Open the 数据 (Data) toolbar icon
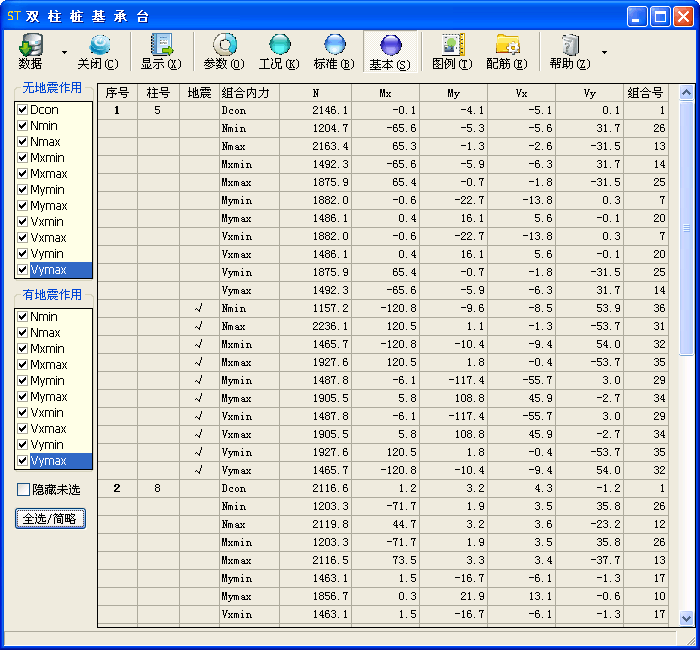700x650 pixels. (30, 51)
